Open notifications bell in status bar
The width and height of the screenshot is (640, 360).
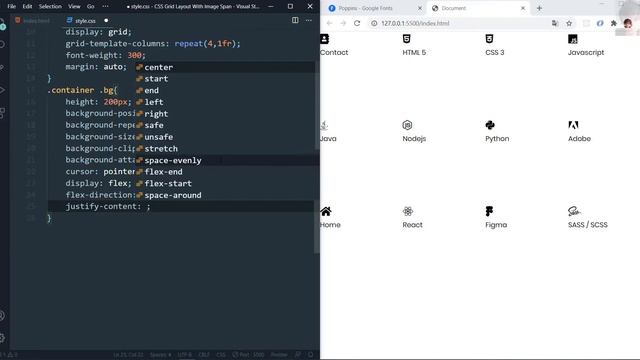click(x=311, y=355)
